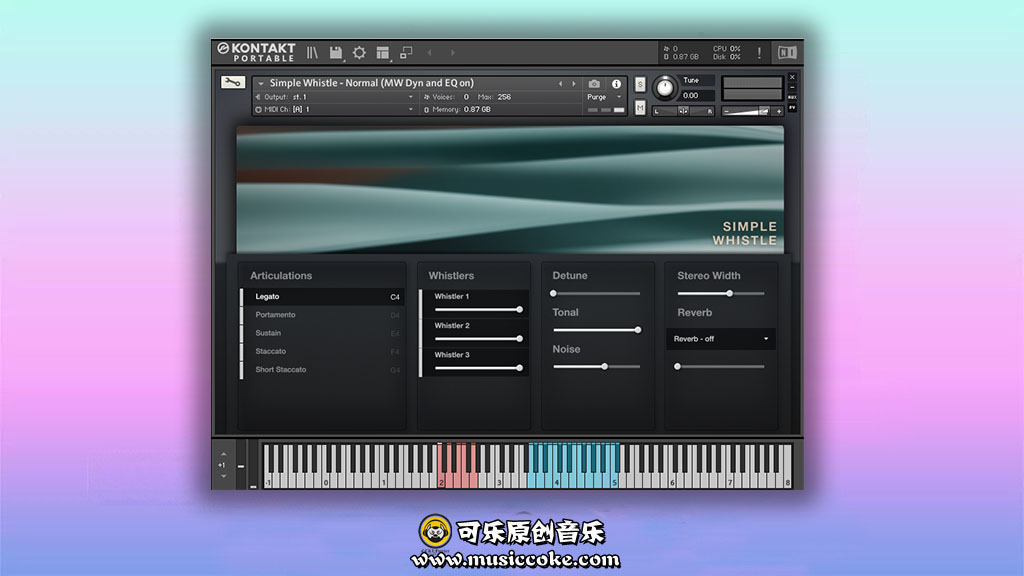This screenshot has height=576, width=1024.
Task: Click the panic exclamation icon
Action: pos(759,53)
